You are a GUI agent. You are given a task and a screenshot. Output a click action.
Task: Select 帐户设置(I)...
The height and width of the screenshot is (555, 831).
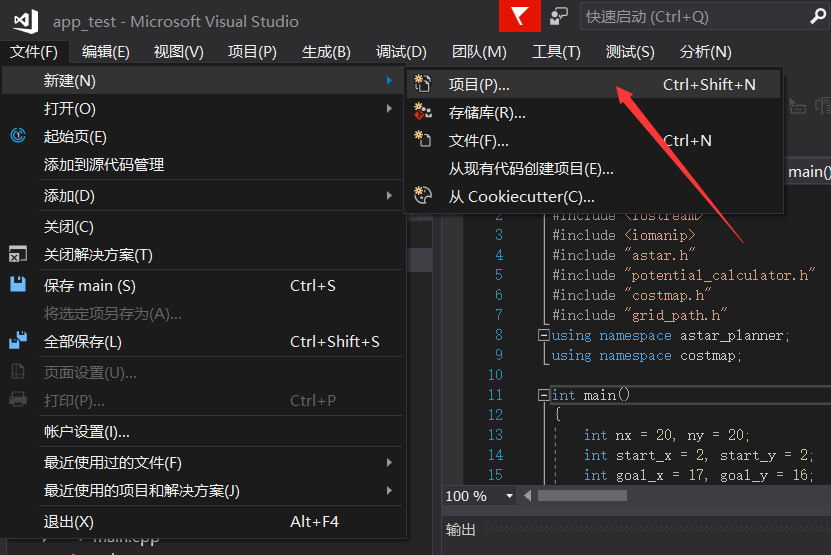coord(202,432)
